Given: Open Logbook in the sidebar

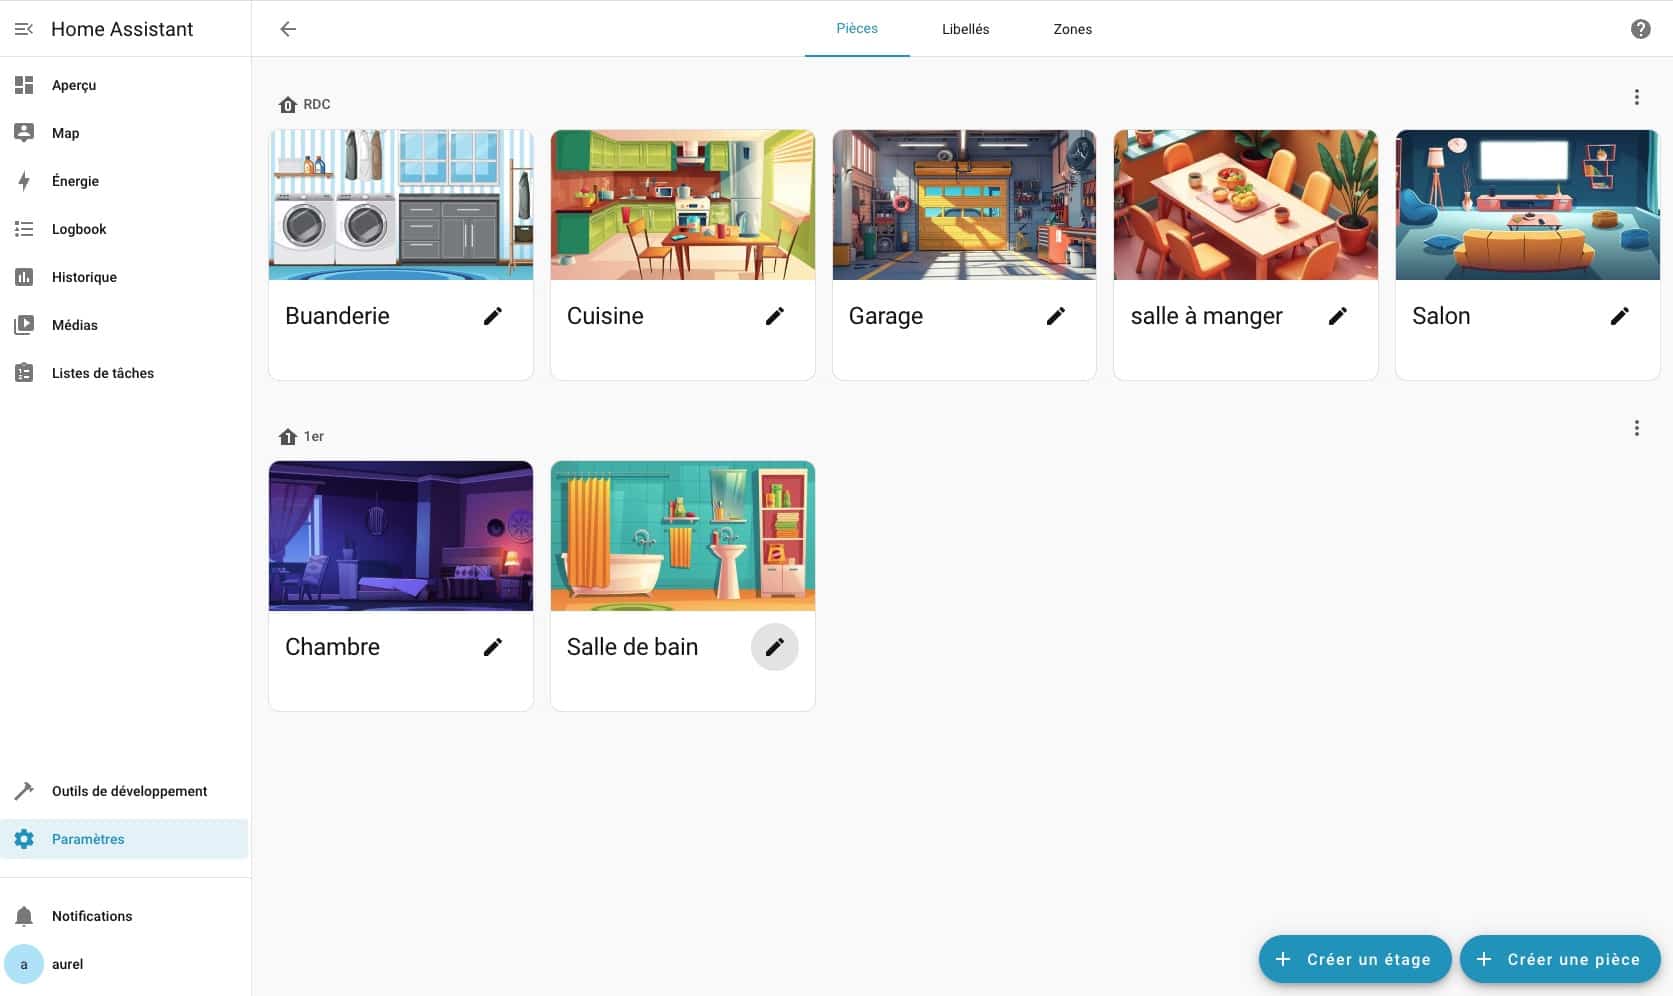Looking at the screenshot, I should click(125, 229).
